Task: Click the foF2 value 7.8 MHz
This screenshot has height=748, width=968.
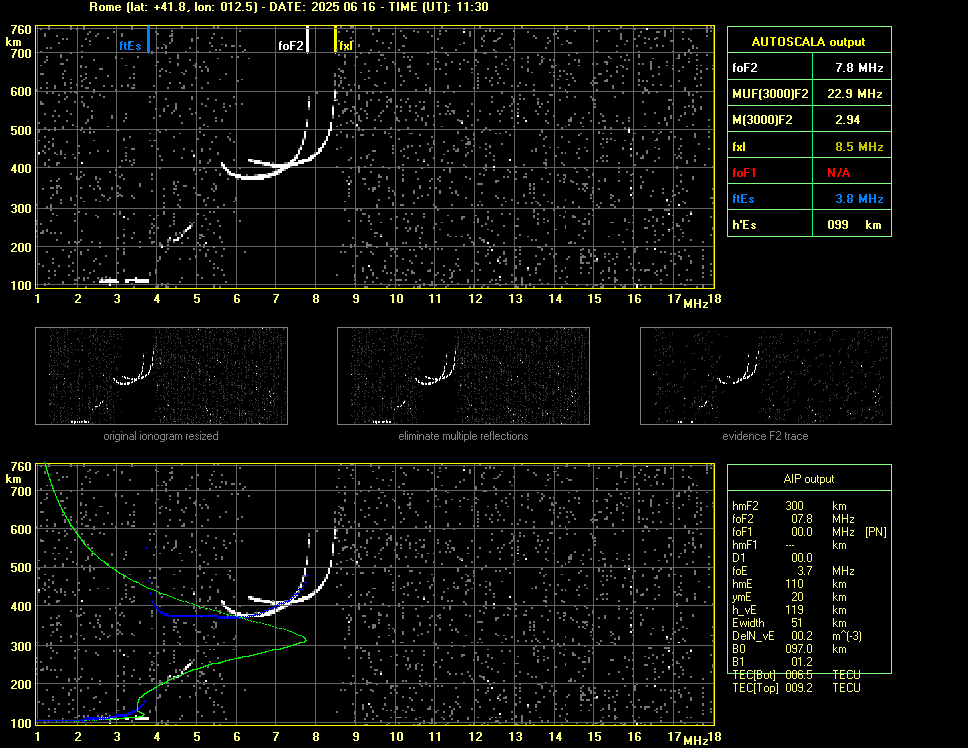Action: point(859,68)
